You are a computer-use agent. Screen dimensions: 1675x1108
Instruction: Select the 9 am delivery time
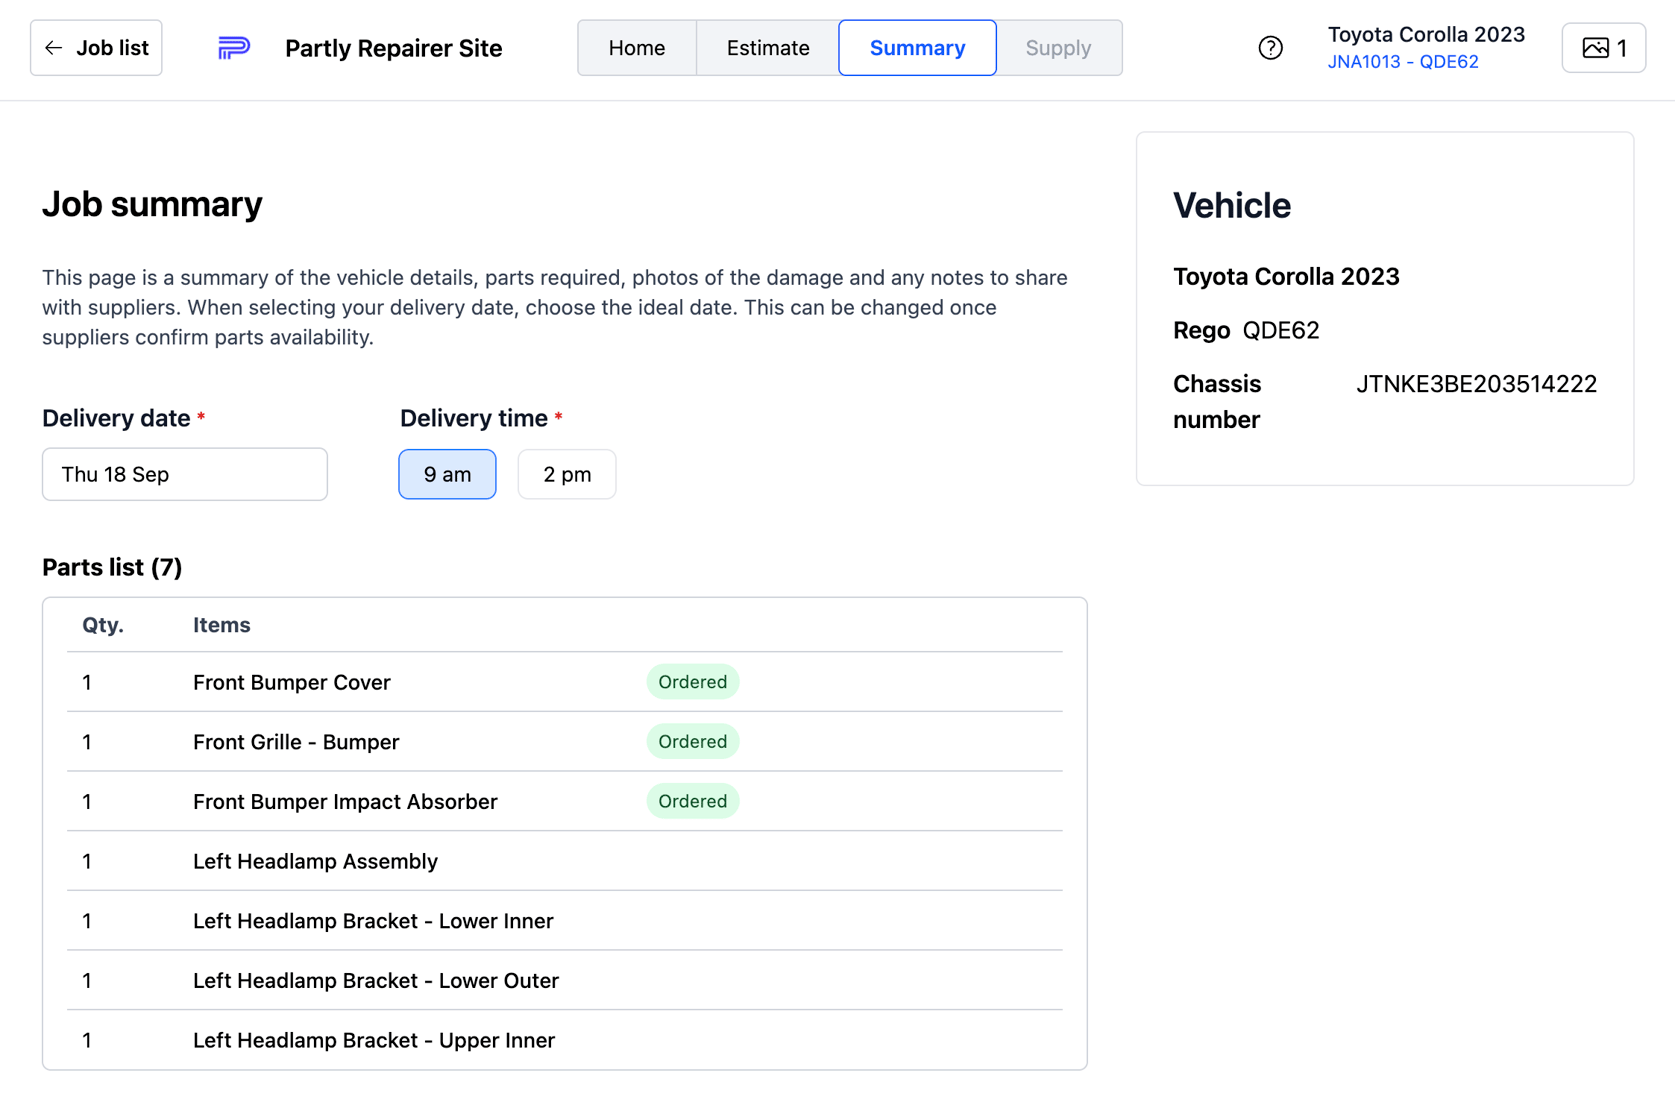click(x=447, y=474)
